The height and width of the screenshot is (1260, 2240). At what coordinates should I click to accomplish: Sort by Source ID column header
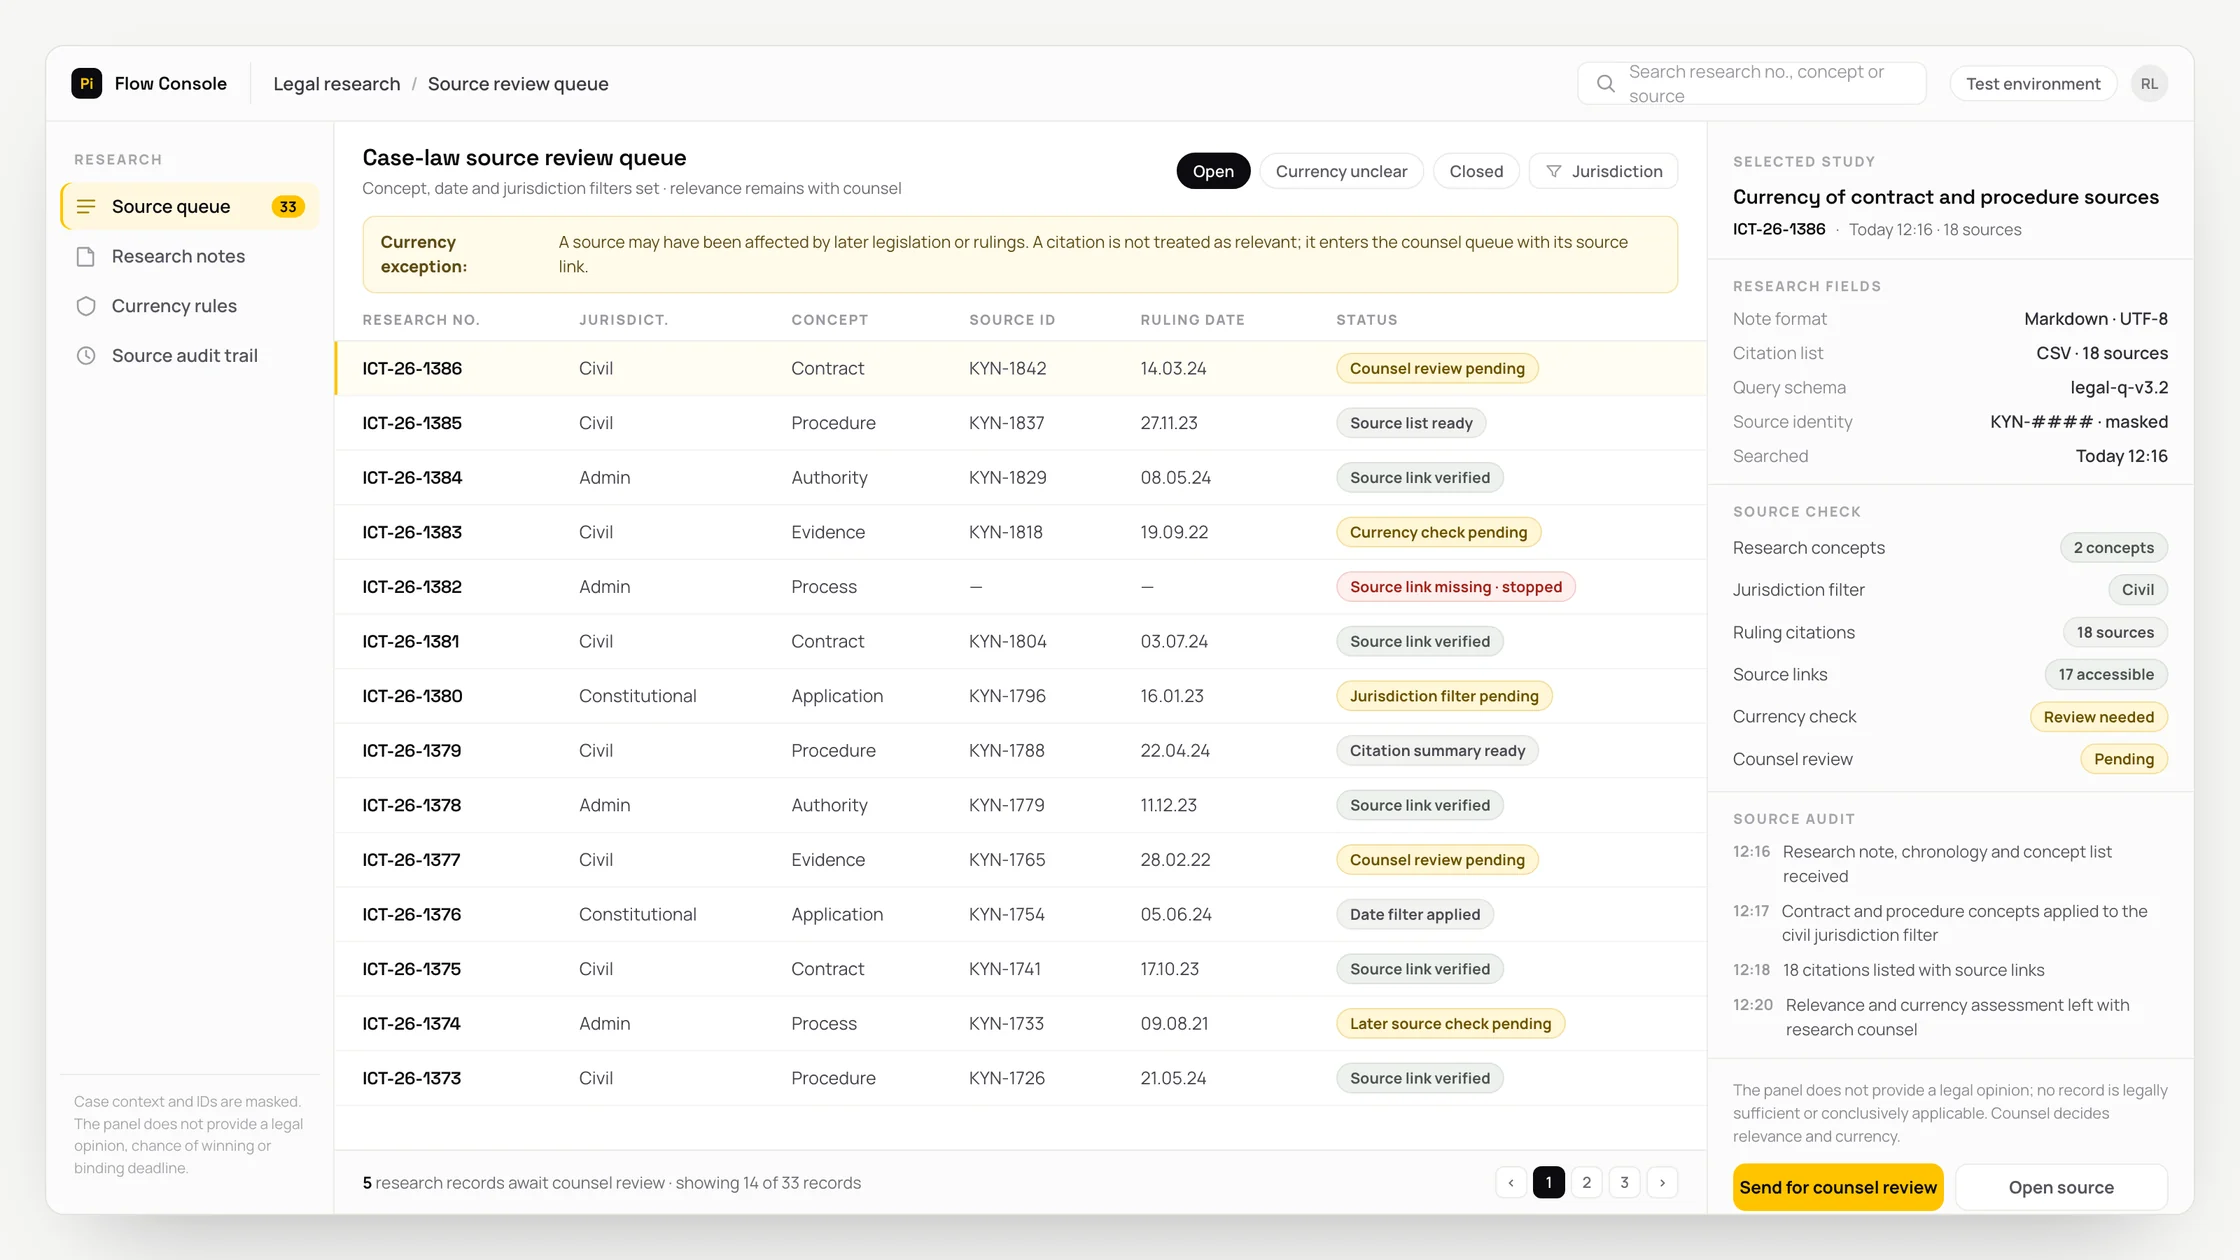pyautogui.click(x=1012, y=320)
